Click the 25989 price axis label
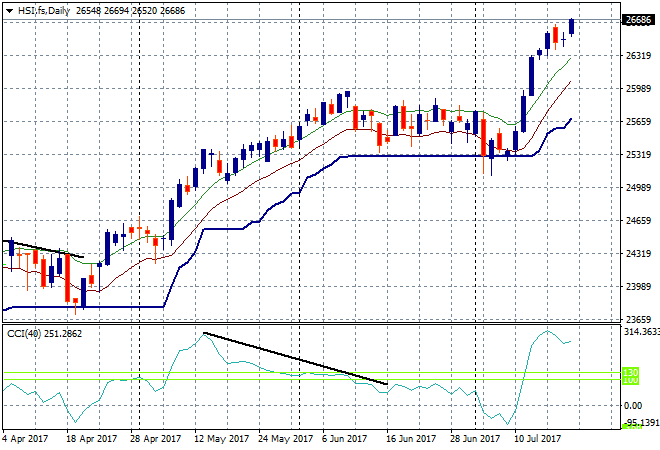Screen dimensions: 660x450 point(638,89)
